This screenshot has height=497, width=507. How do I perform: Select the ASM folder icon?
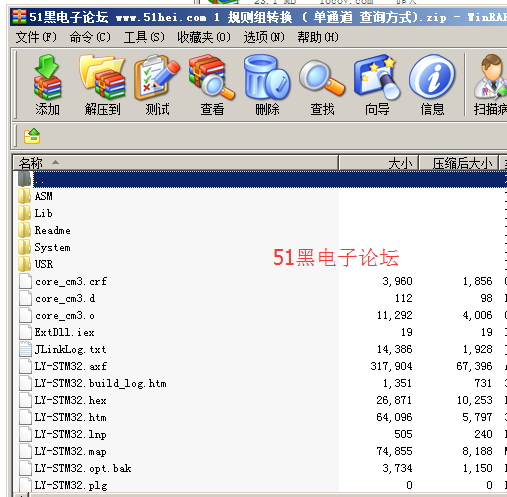tap(25, 196)
